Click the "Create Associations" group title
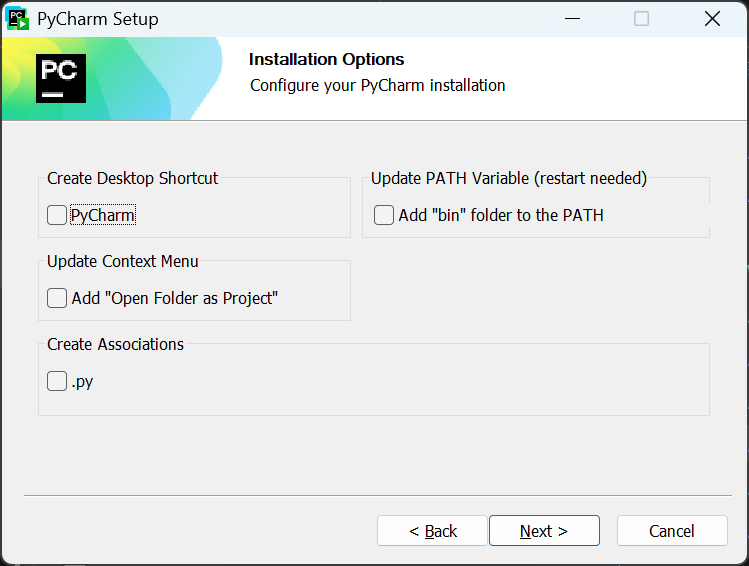Image resolution: width=749 pixels, height=566 pixels. [x=115, y=344]
